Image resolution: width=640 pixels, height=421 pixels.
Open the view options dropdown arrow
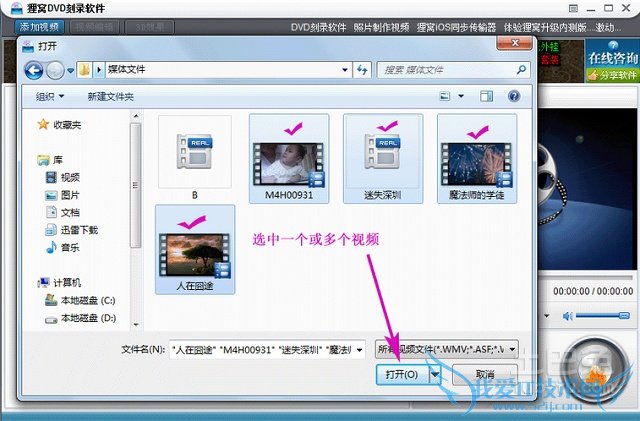pos(461,96)
